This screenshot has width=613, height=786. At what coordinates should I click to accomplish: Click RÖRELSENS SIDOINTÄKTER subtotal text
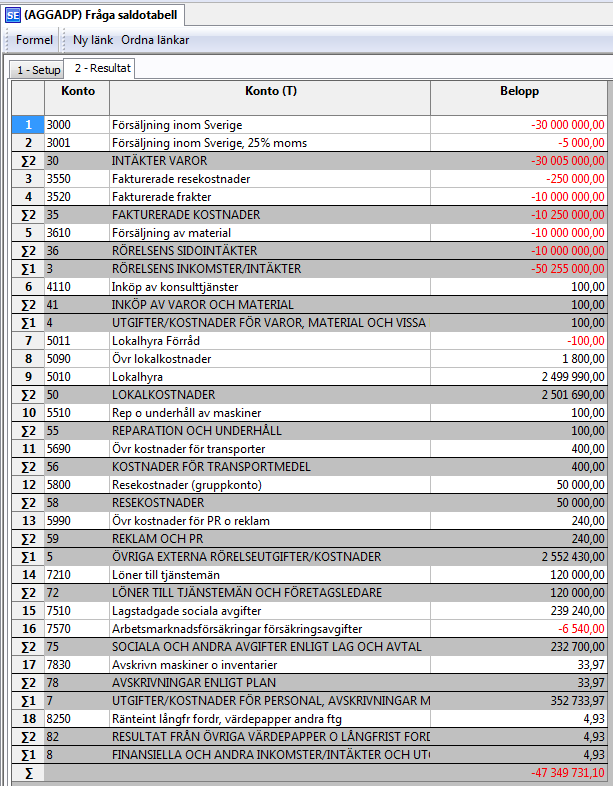click(x=184, y=251)
